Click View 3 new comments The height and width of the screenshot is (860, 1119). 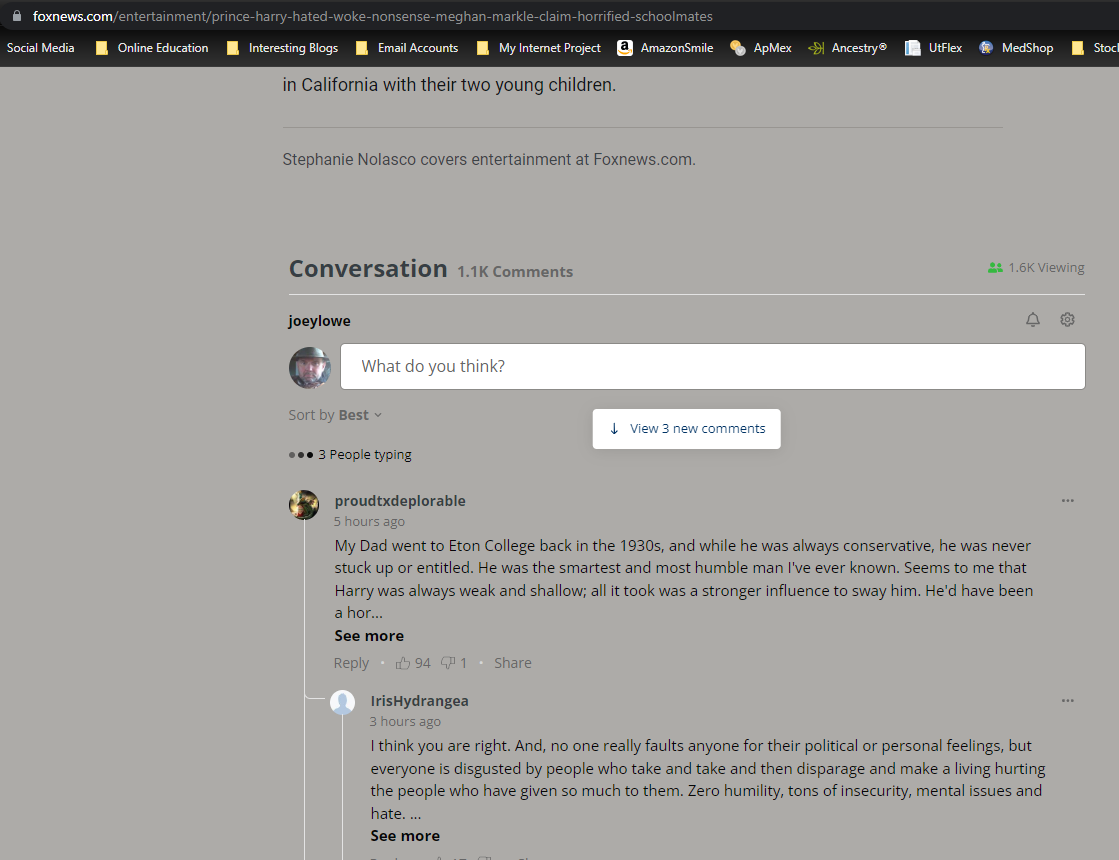coord(686,428)
